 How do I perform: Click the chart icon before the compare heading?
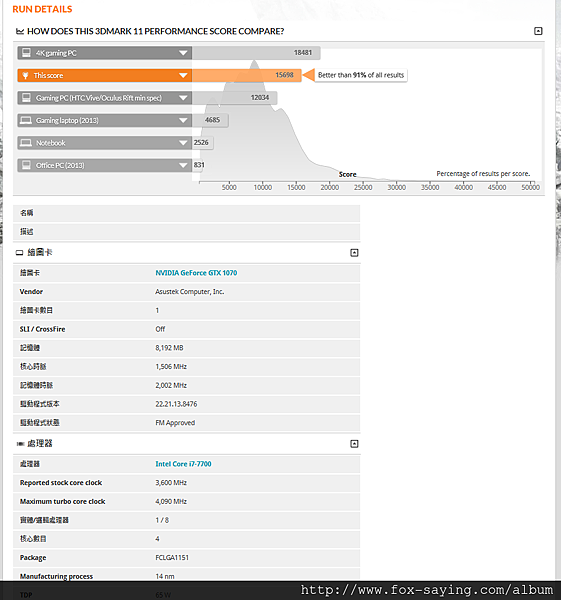tap(20, 31)
